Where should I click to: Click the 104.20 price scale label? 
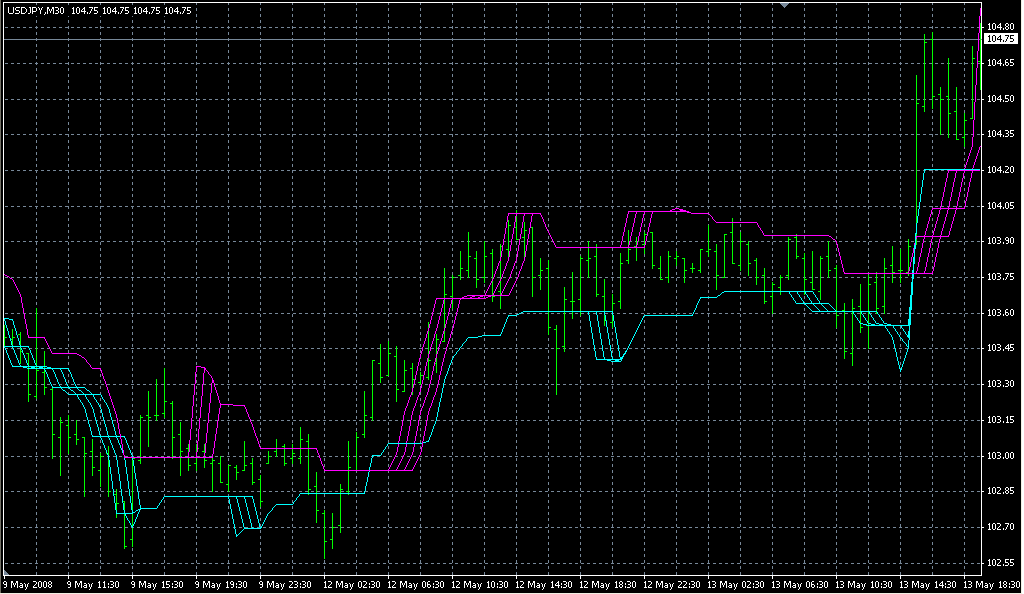point(1000,170)
